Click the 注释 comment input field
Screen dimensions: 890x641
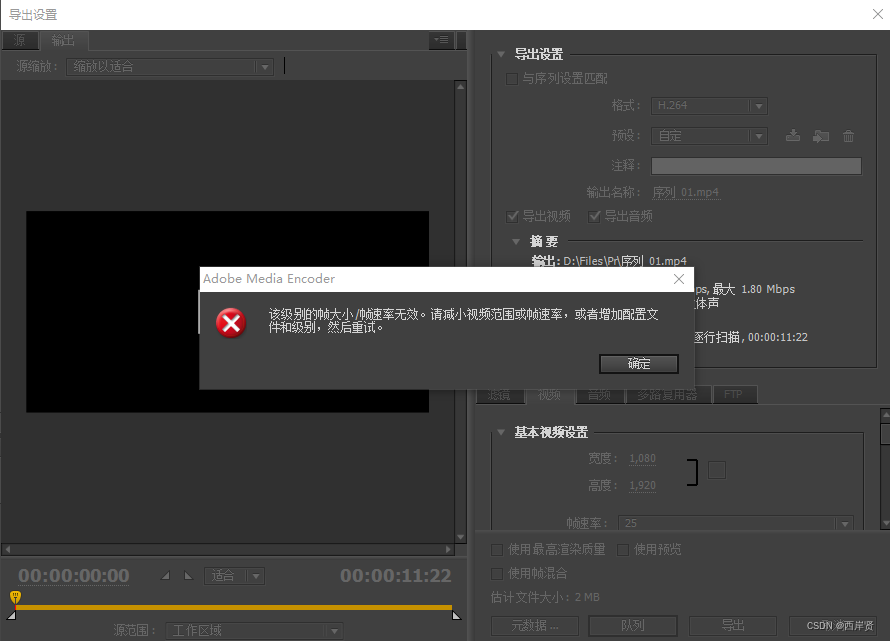[756, 166]
